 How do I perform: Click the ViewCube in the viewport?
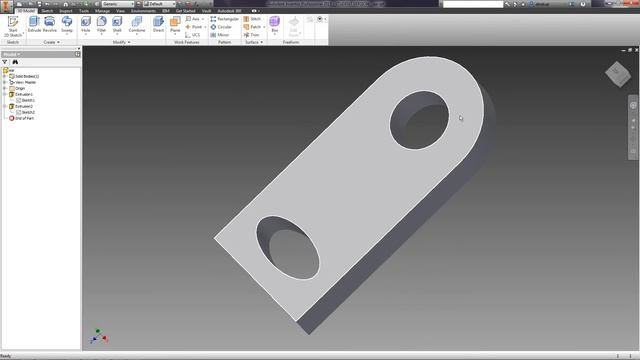pos(618,74)
